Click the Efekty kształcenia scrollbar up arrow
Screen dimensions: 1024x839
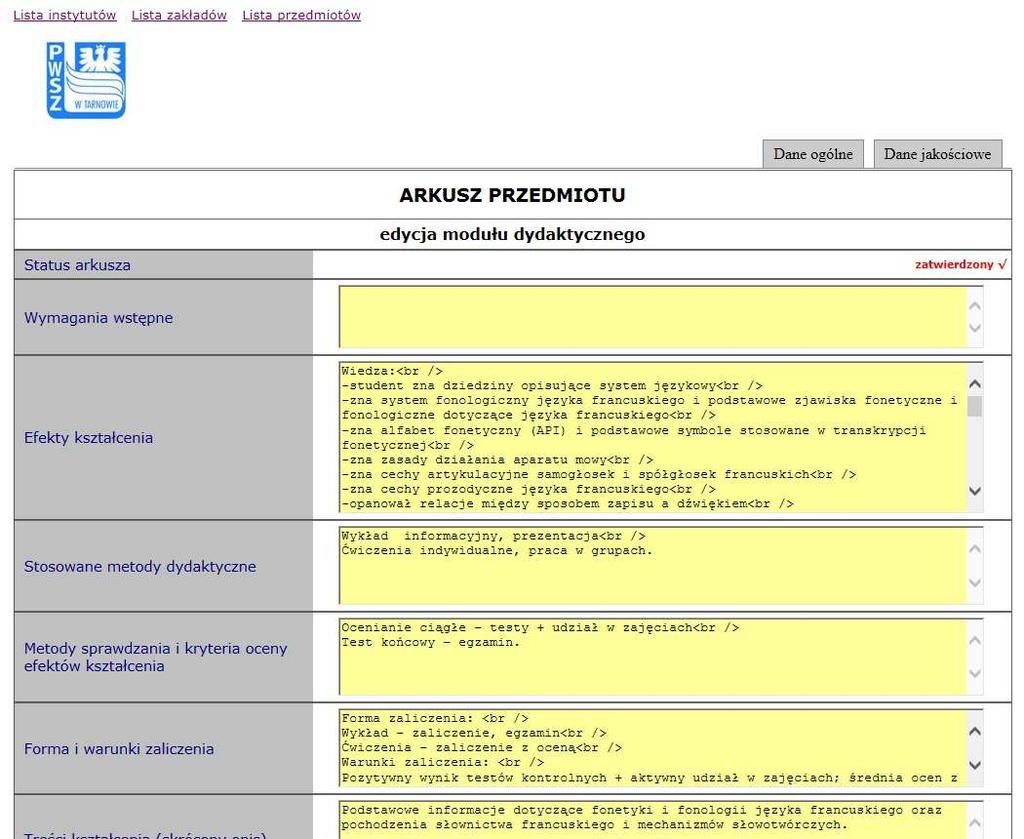pos(974,384)
